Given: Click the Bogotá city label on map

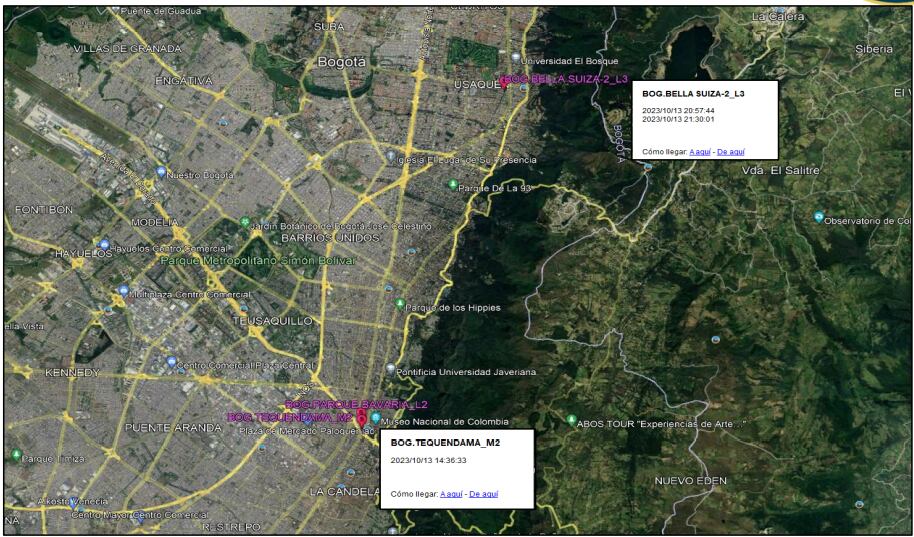Looking at the screenshot, I should coord(341,61).
